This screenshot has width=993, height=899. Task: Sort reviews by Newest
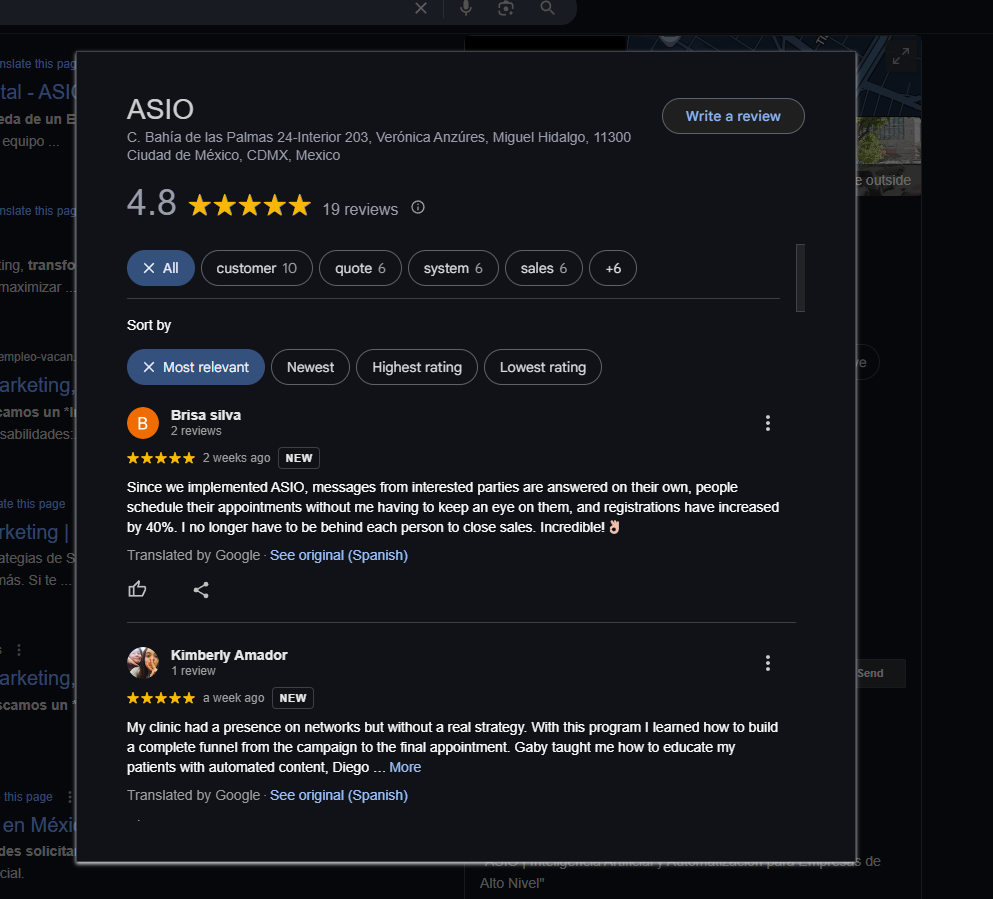[310, 367]
